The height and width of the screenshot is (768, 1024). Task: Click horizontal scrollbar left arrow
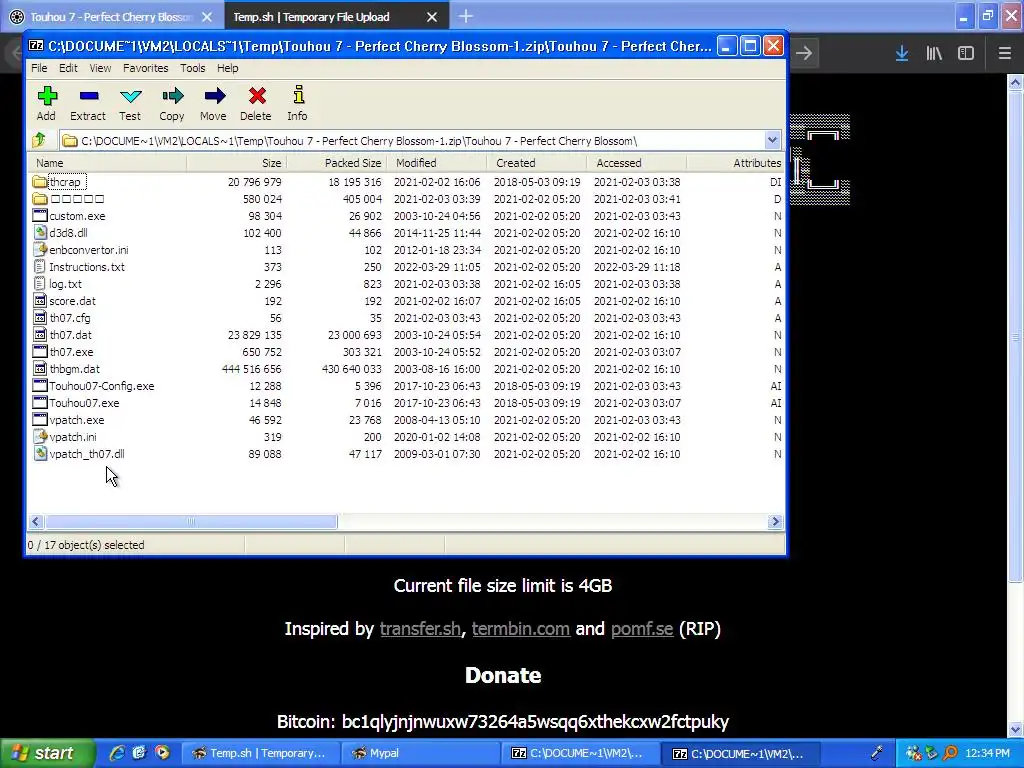37,522
